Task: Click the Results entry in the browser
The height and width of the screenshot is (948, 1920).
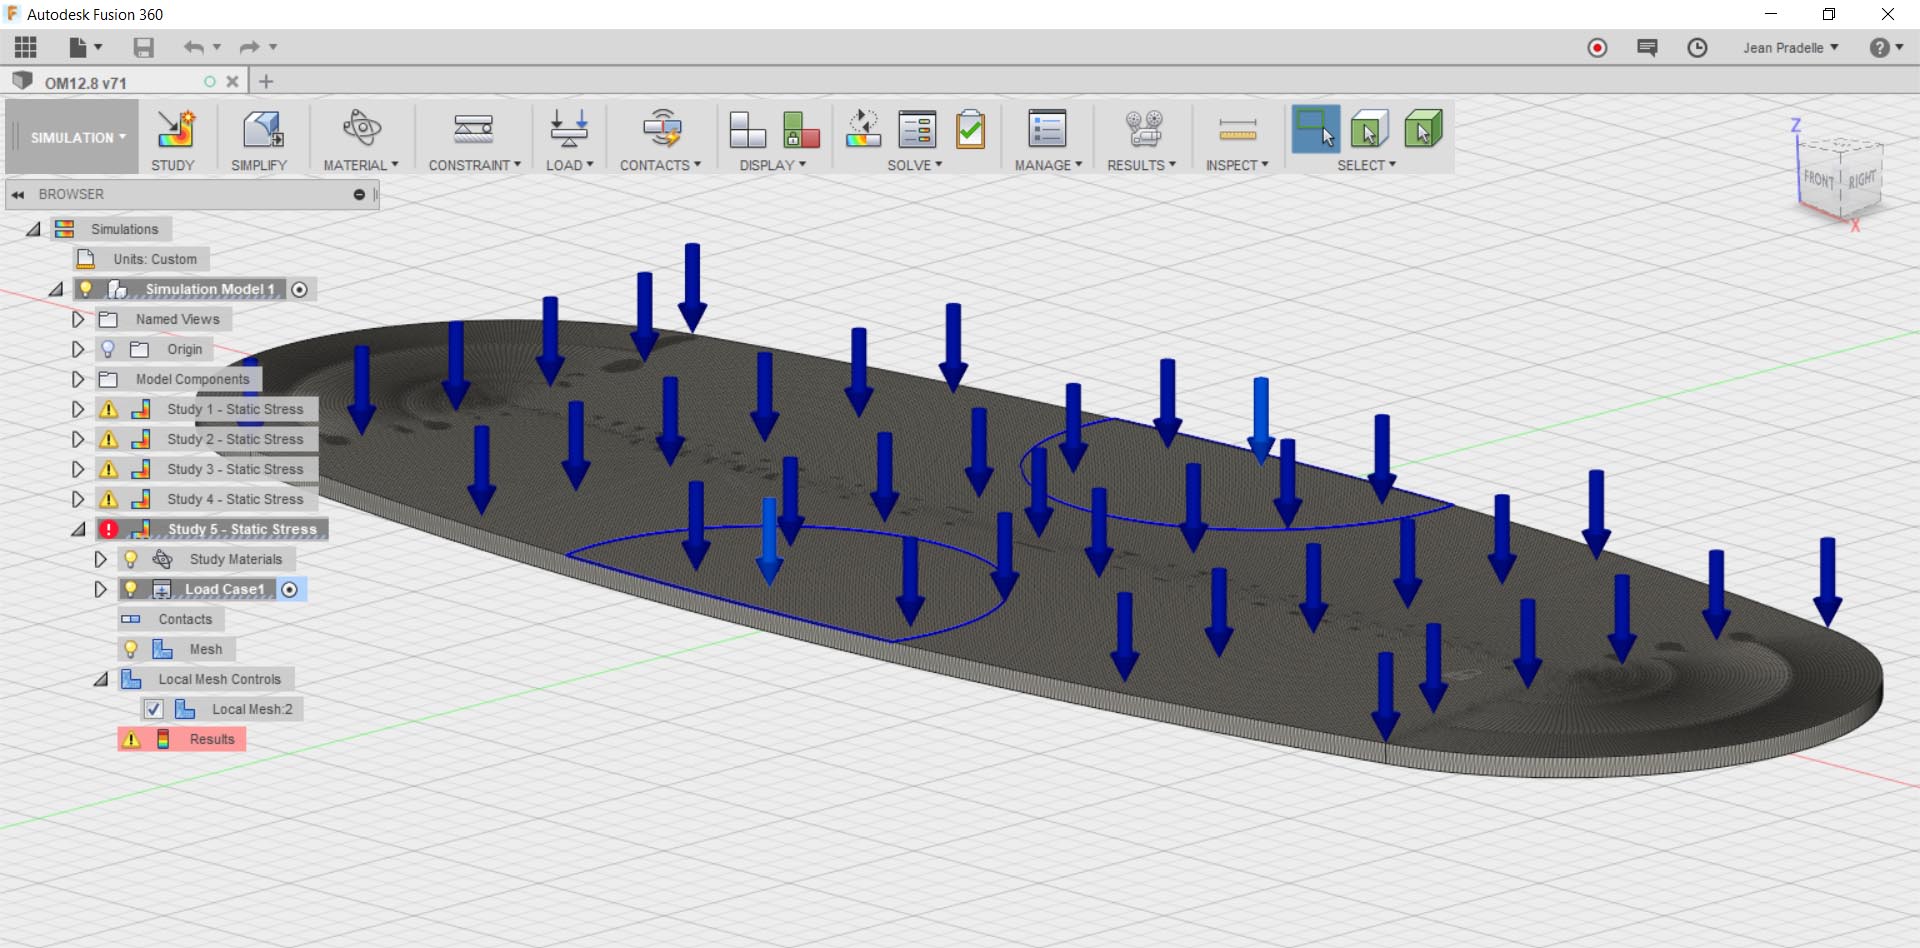Action: tap(211, 739)
